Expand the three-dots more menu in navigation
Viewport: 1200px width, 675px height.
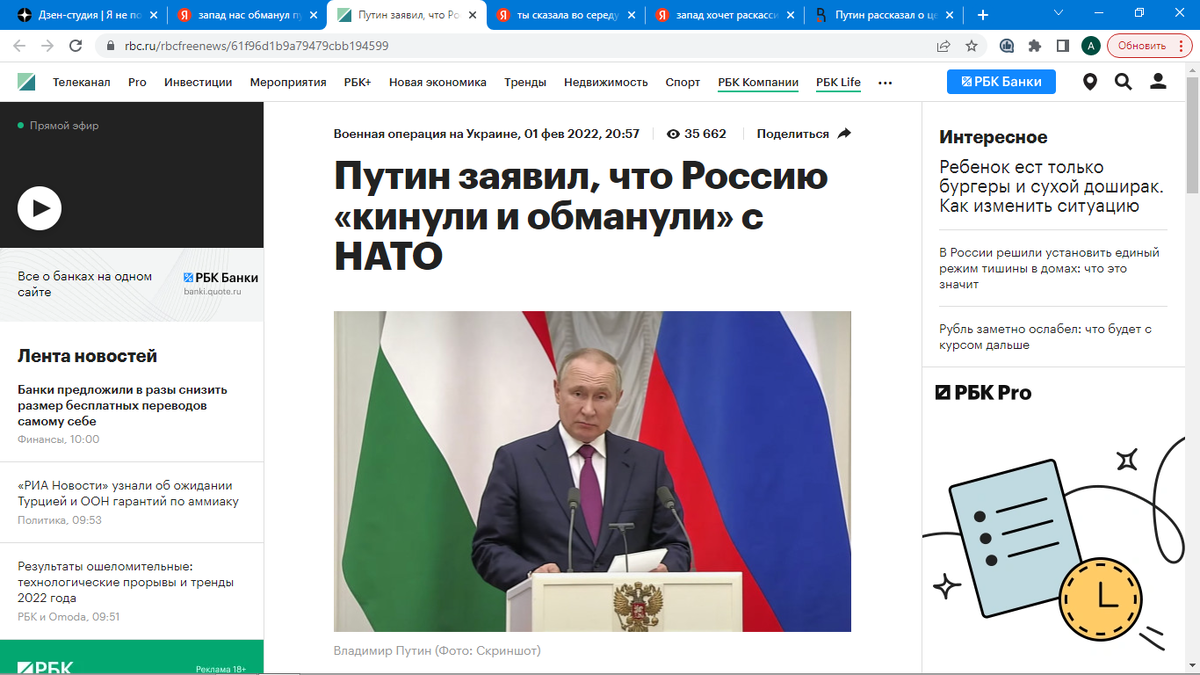(884, 83)
